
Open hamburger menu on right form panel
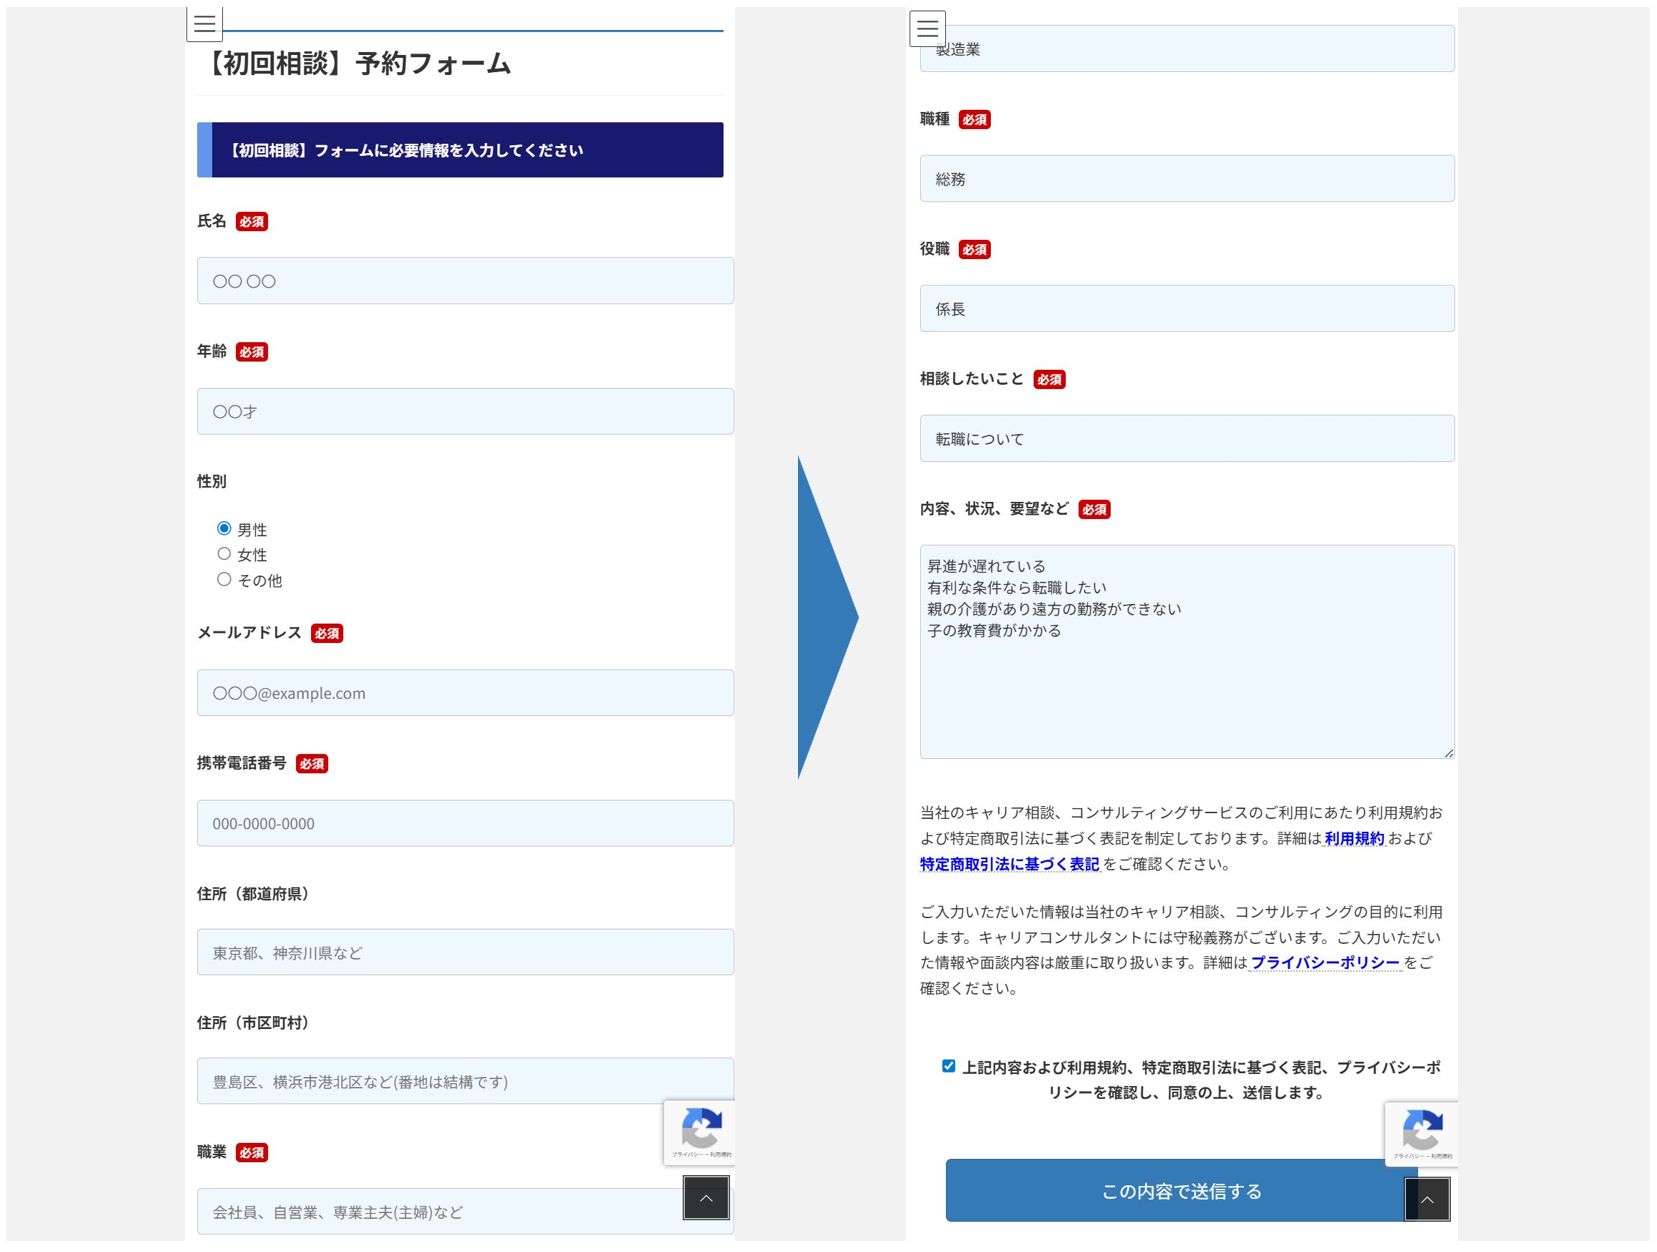click(x=927, y=28)
